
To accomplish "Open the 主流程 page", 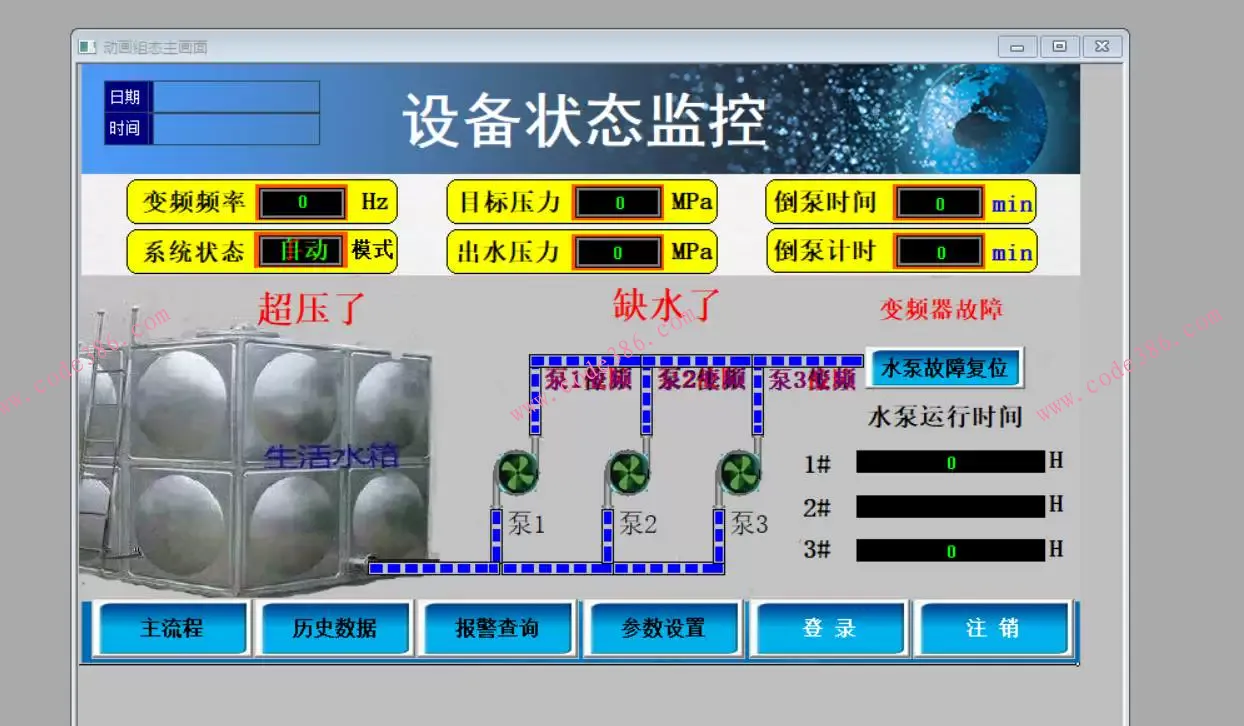I will click(171, 628).
